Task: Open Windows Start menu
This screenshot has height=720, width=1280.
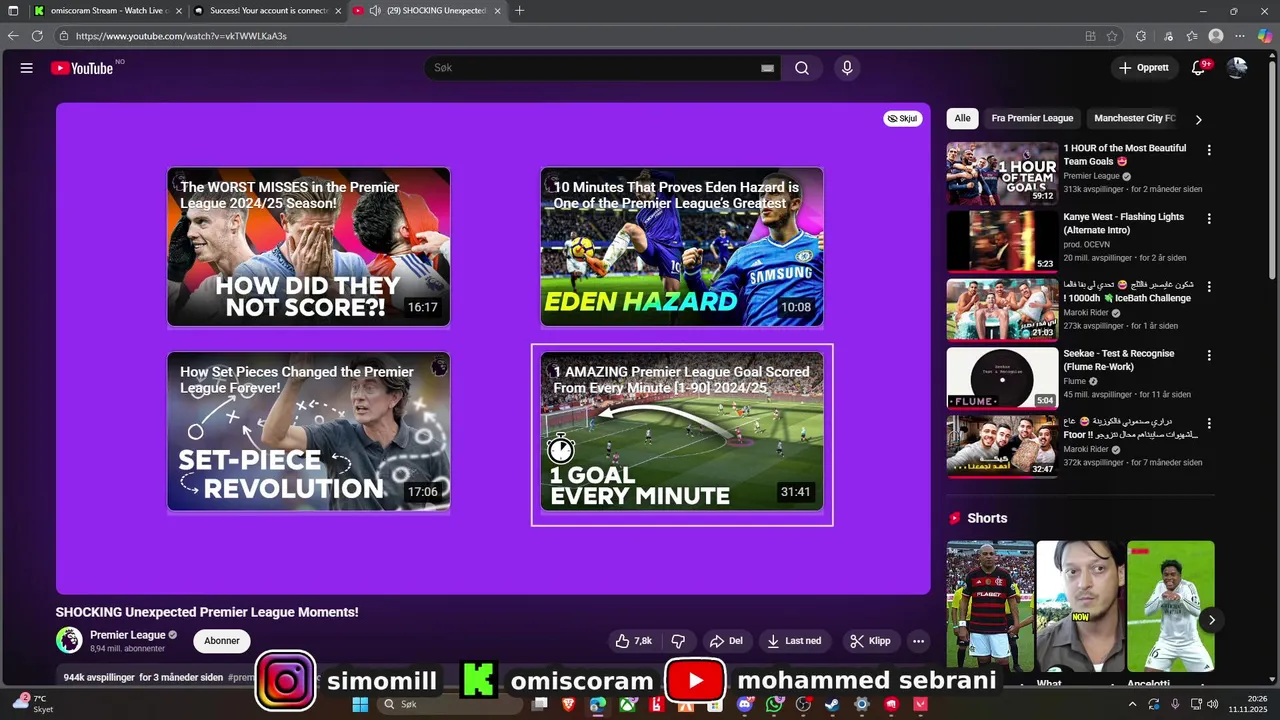Action: tap(360, 704)
